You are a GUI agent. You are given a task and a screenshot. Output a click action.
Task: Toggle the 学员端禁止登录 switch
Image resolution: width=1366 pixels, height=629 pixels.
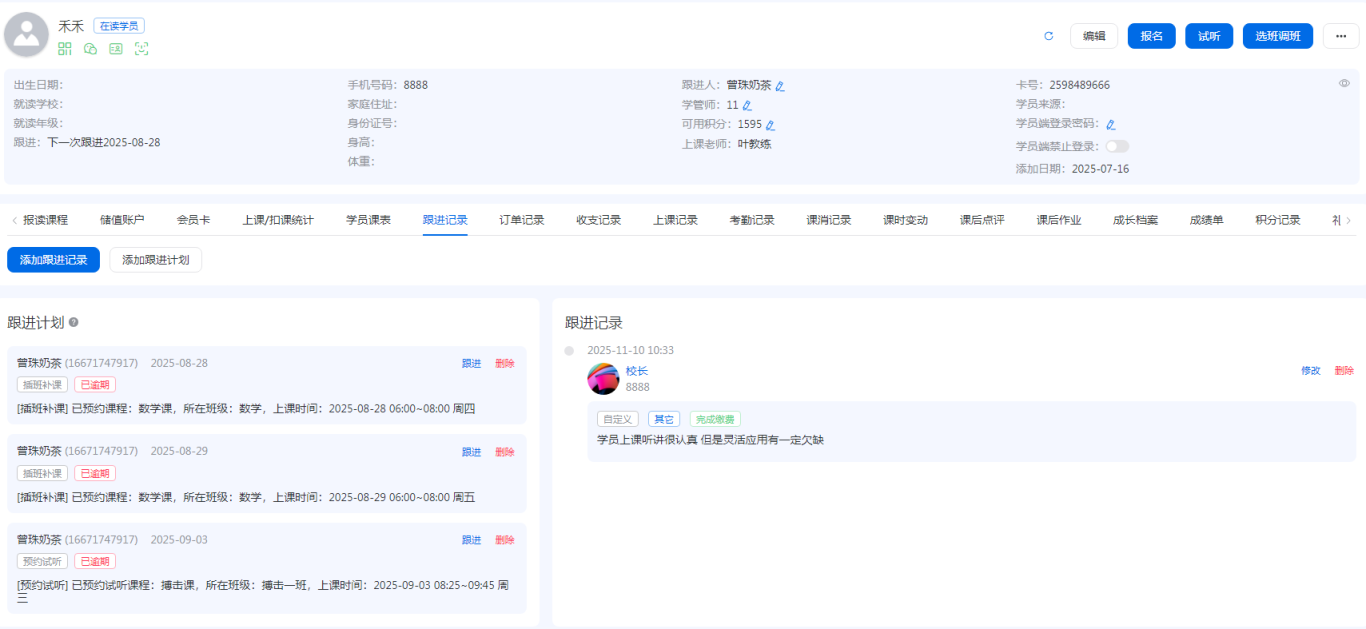[1116, 146]
